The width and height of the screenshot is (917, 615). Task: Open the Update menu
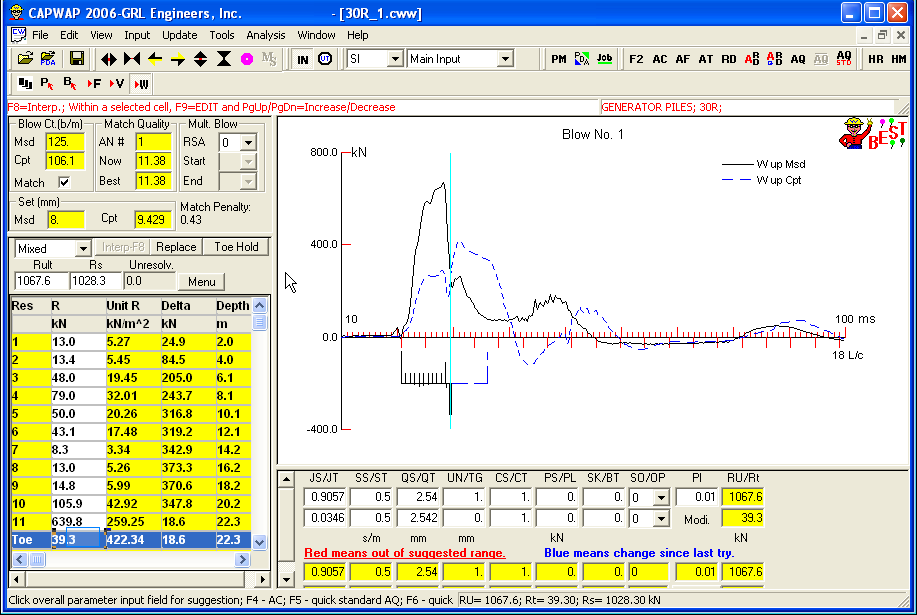tap(180, 35)
